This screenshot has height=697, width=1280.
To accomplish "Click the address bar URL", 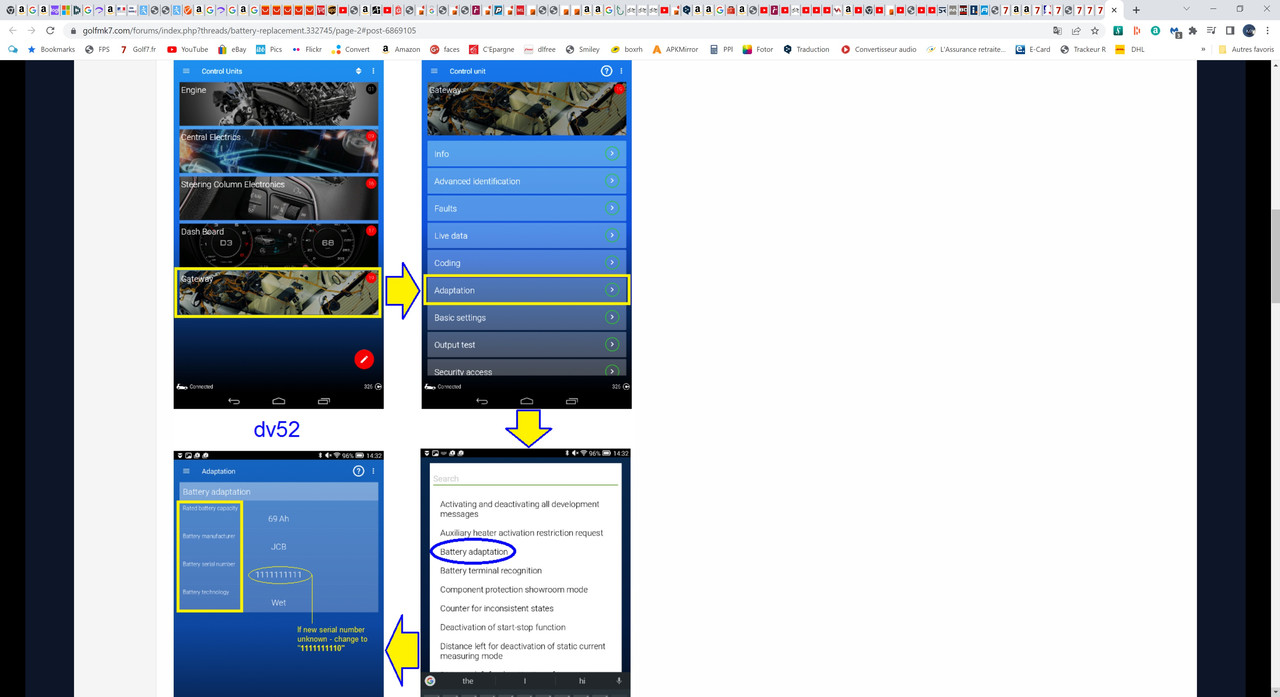I will pos(249,31).
